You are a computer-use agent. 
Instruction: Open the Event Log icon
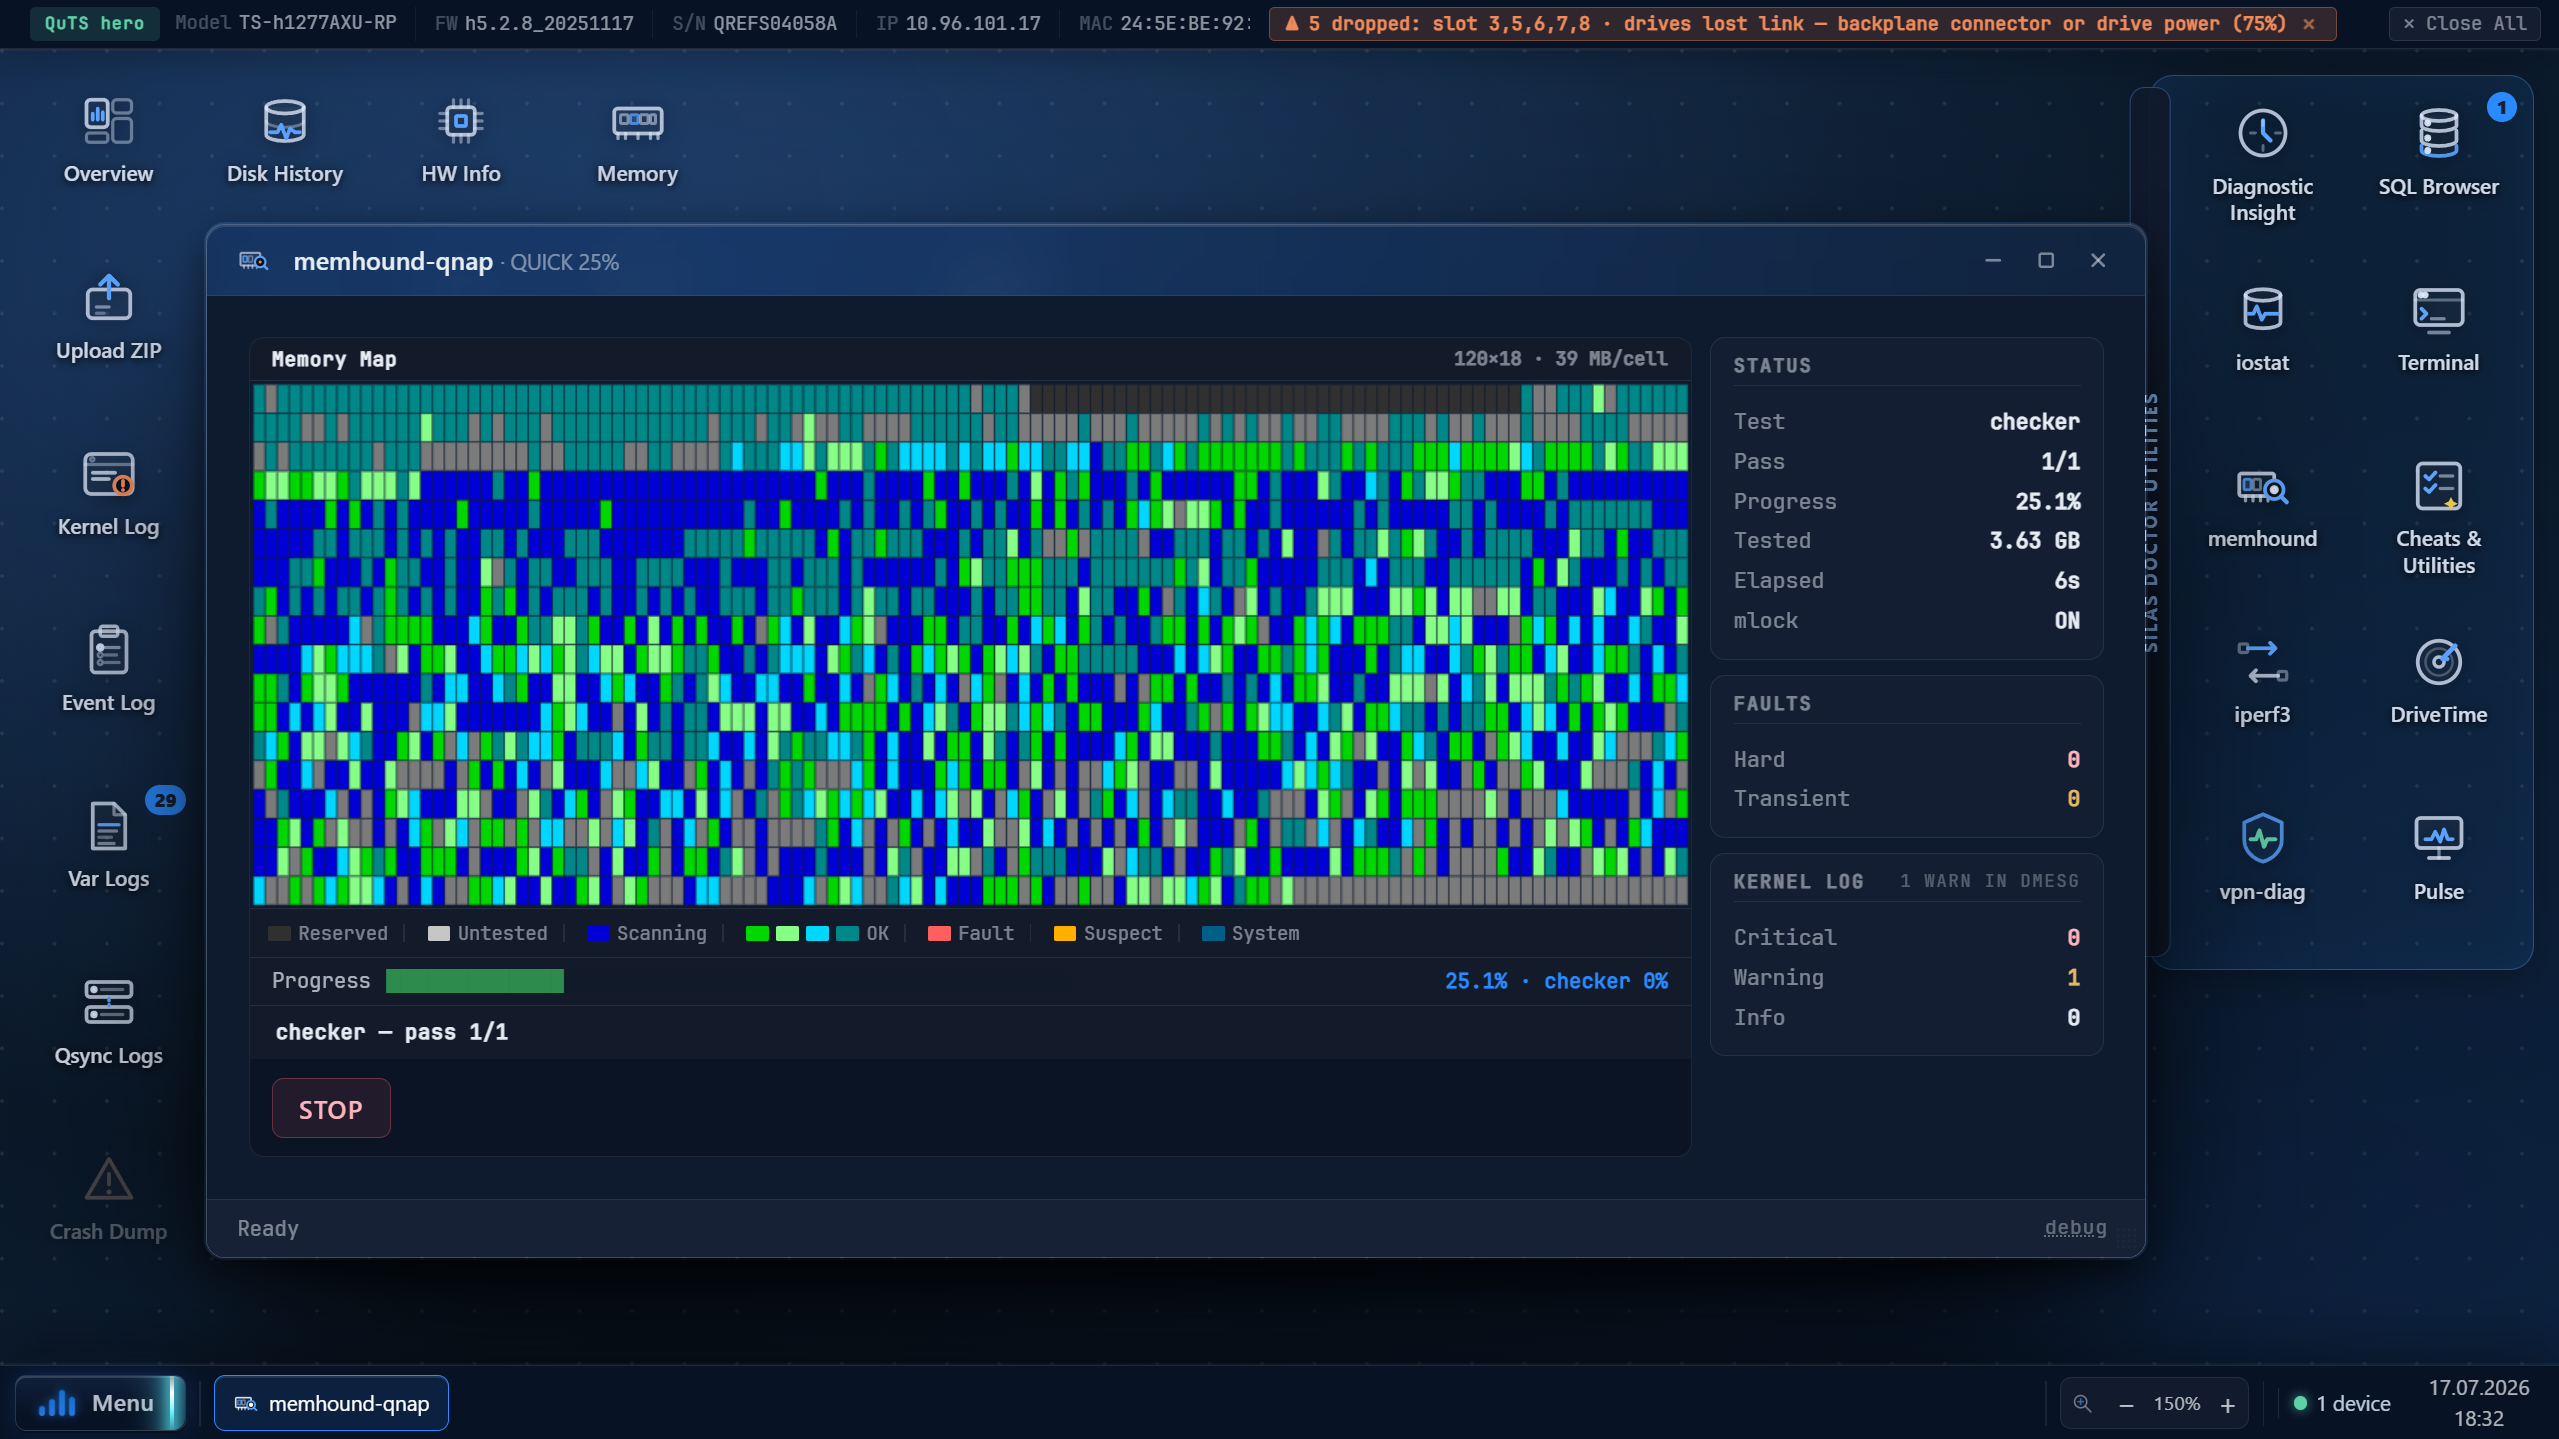coord(108,670)
